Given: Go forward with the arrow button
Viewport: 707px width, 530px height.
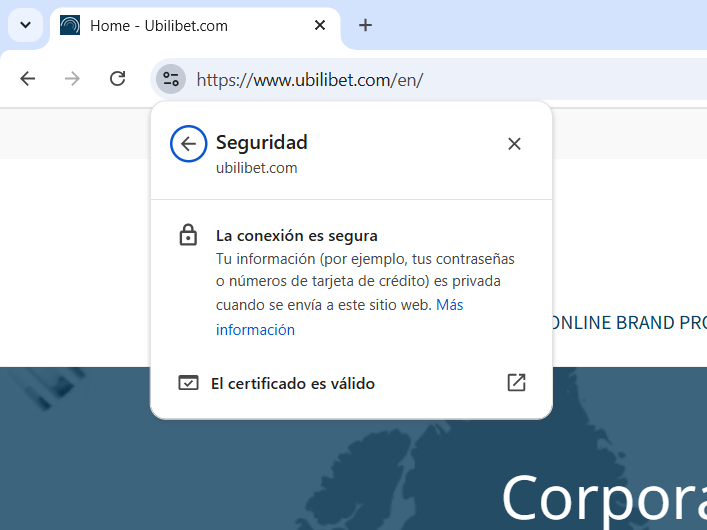Looking at the screenshot, I should click(72, 79).
